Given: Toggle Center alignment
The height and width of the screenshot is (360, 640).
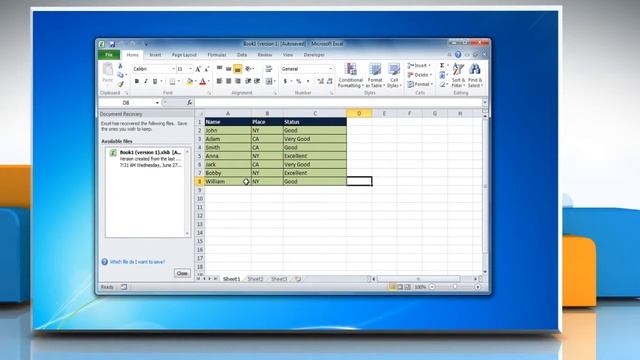Looking at the screenshot, I should click(x=229, y=81).
